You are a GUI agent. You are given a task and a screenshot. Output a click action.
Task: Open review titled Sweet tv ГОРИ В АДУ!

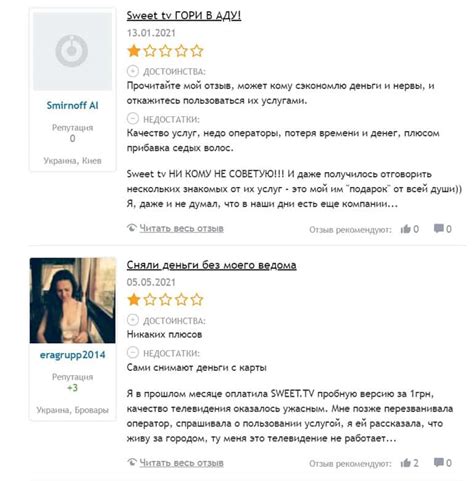coord(184,16)
